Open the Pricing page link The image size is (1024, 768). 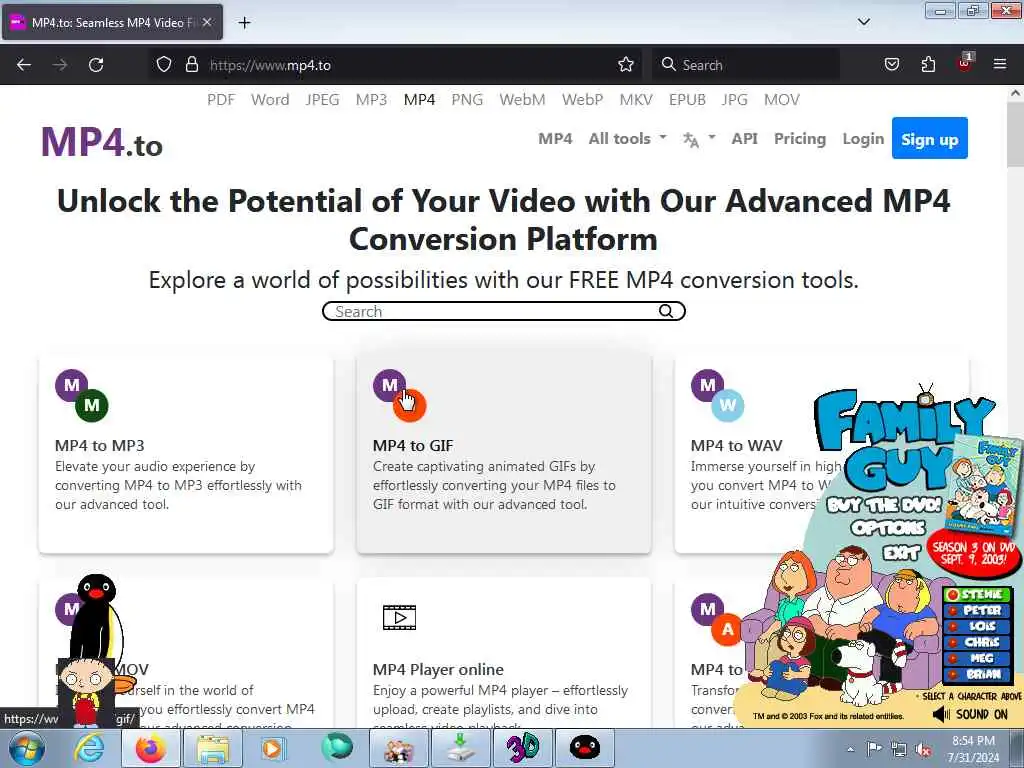[799, 138]
